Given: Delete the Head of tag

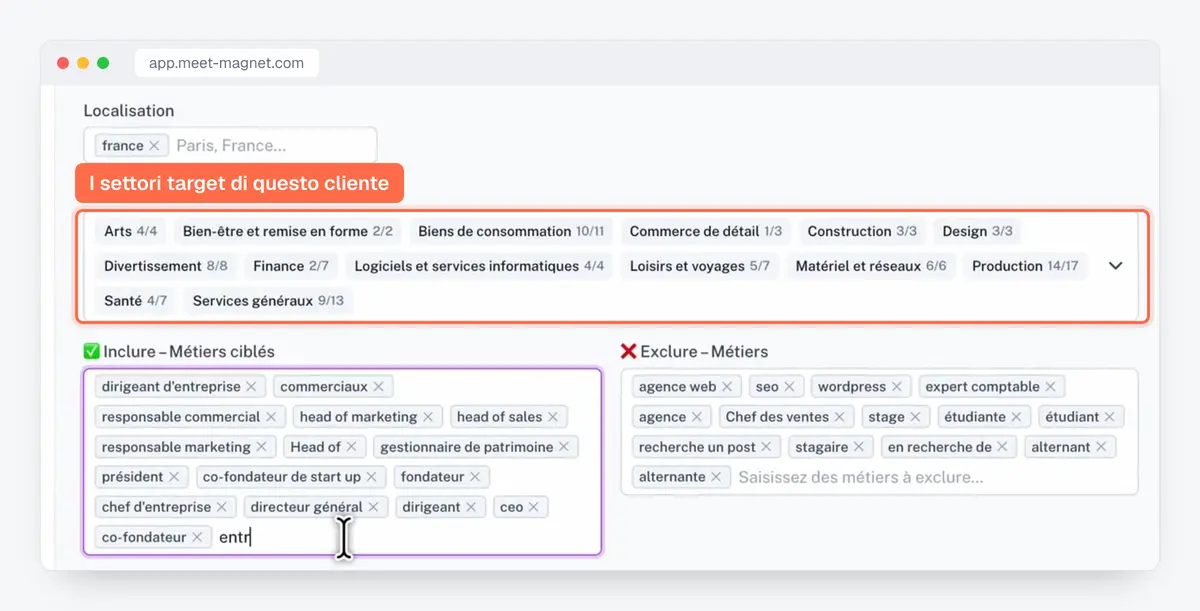Looking at the screenshot, I should [x=351, y=447].
